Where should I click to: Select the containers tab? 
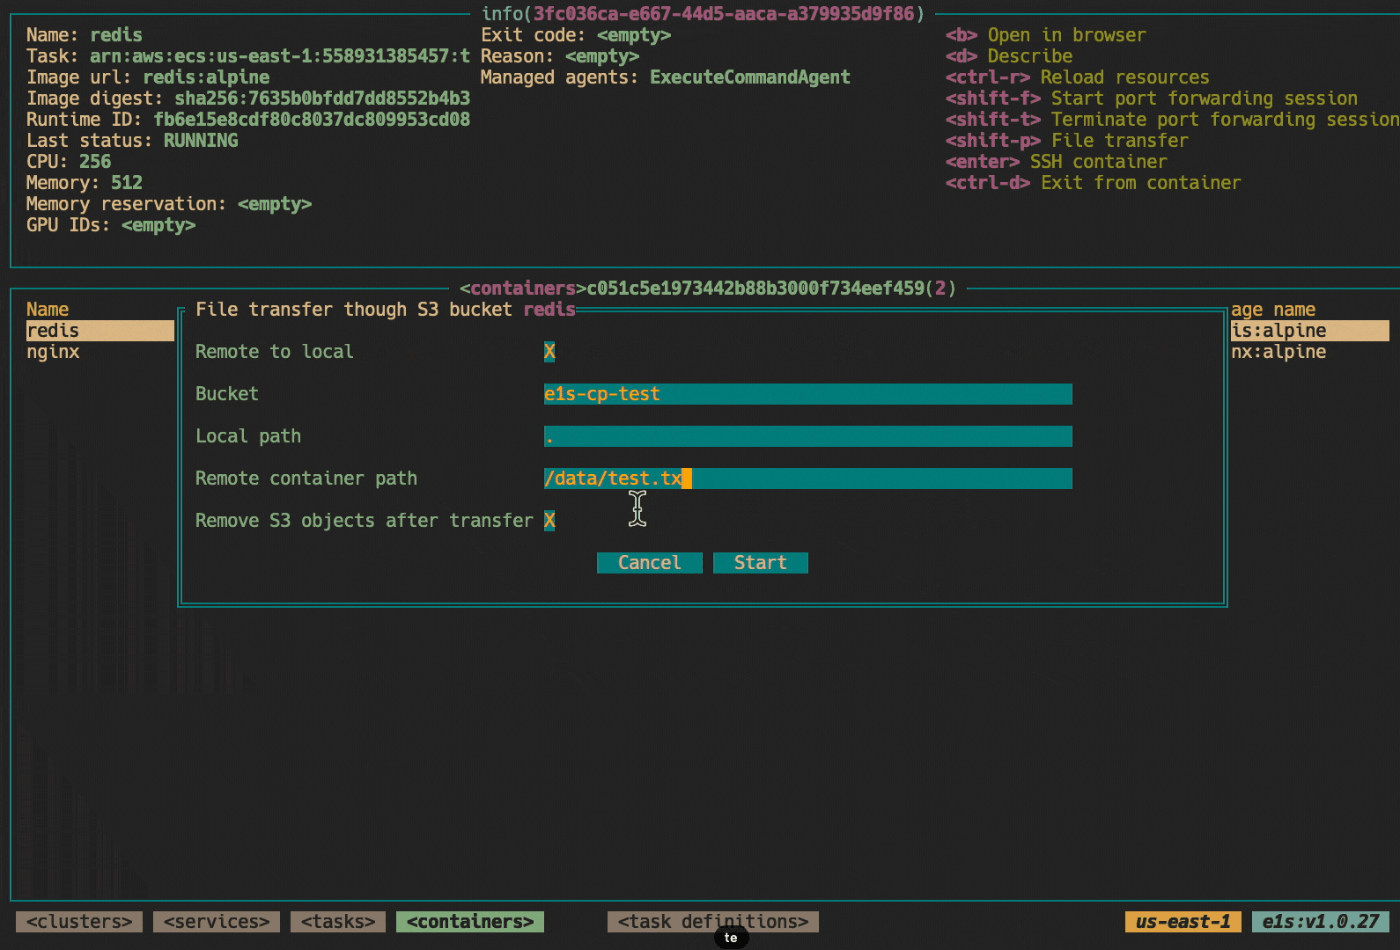point(470,922)
